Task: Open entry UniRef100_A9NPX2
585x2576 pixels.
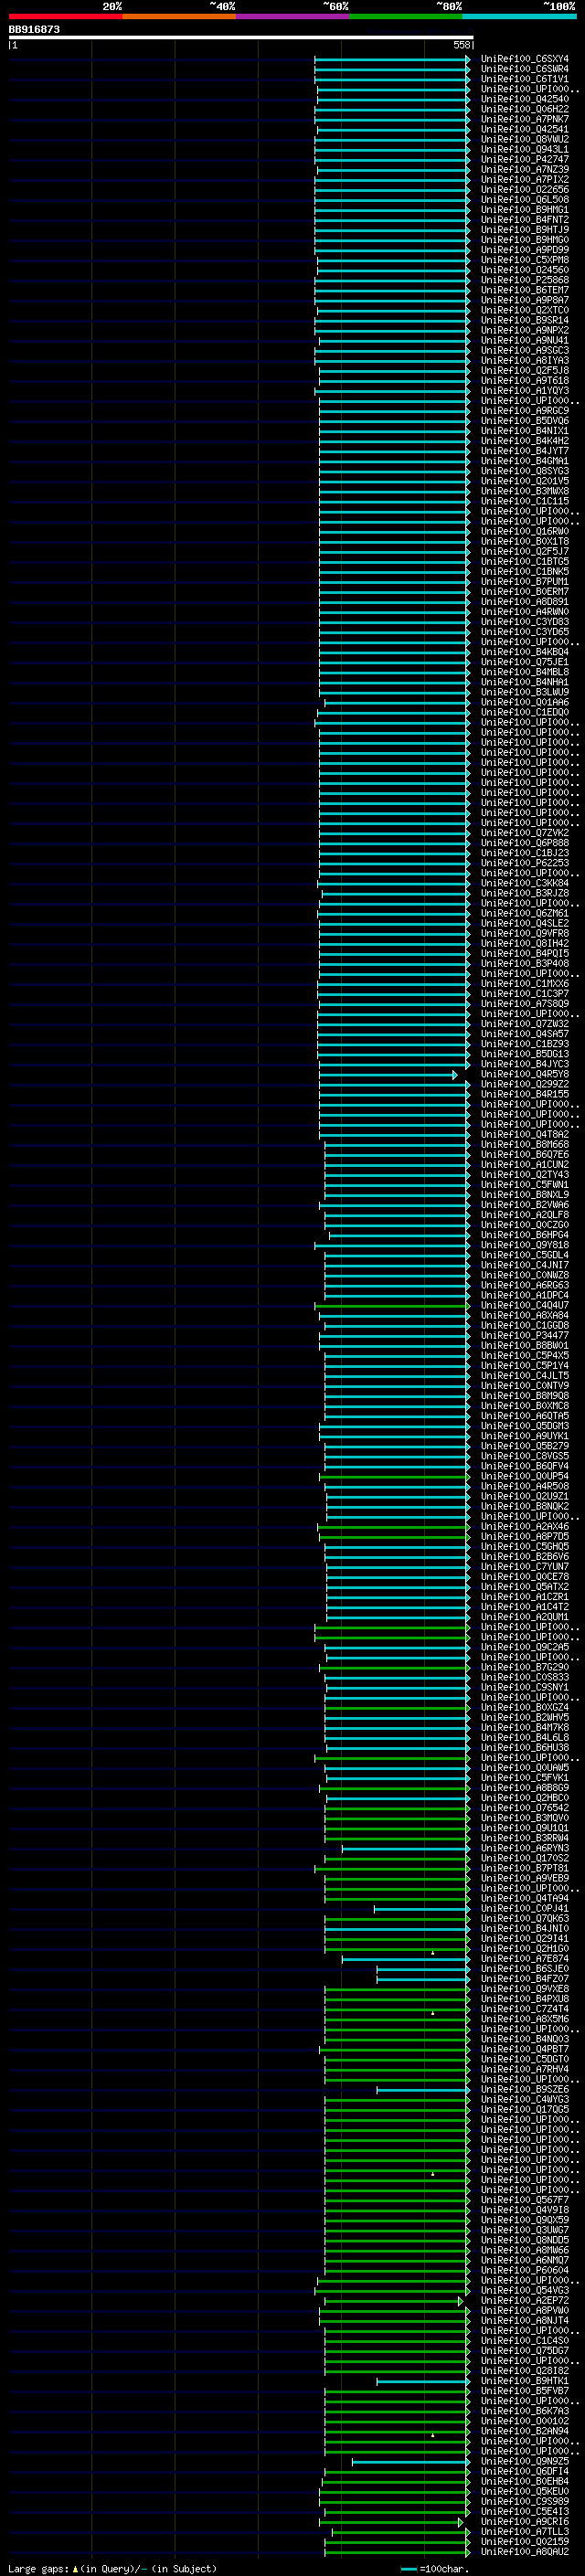Action: pyautogui.click(x=524, y=330)
